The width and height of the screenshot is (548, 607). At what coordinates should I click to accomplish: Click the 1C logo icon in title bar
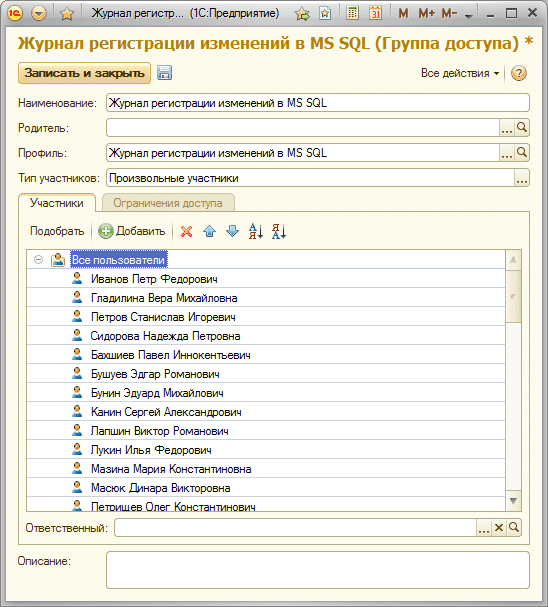coord(15,14)
